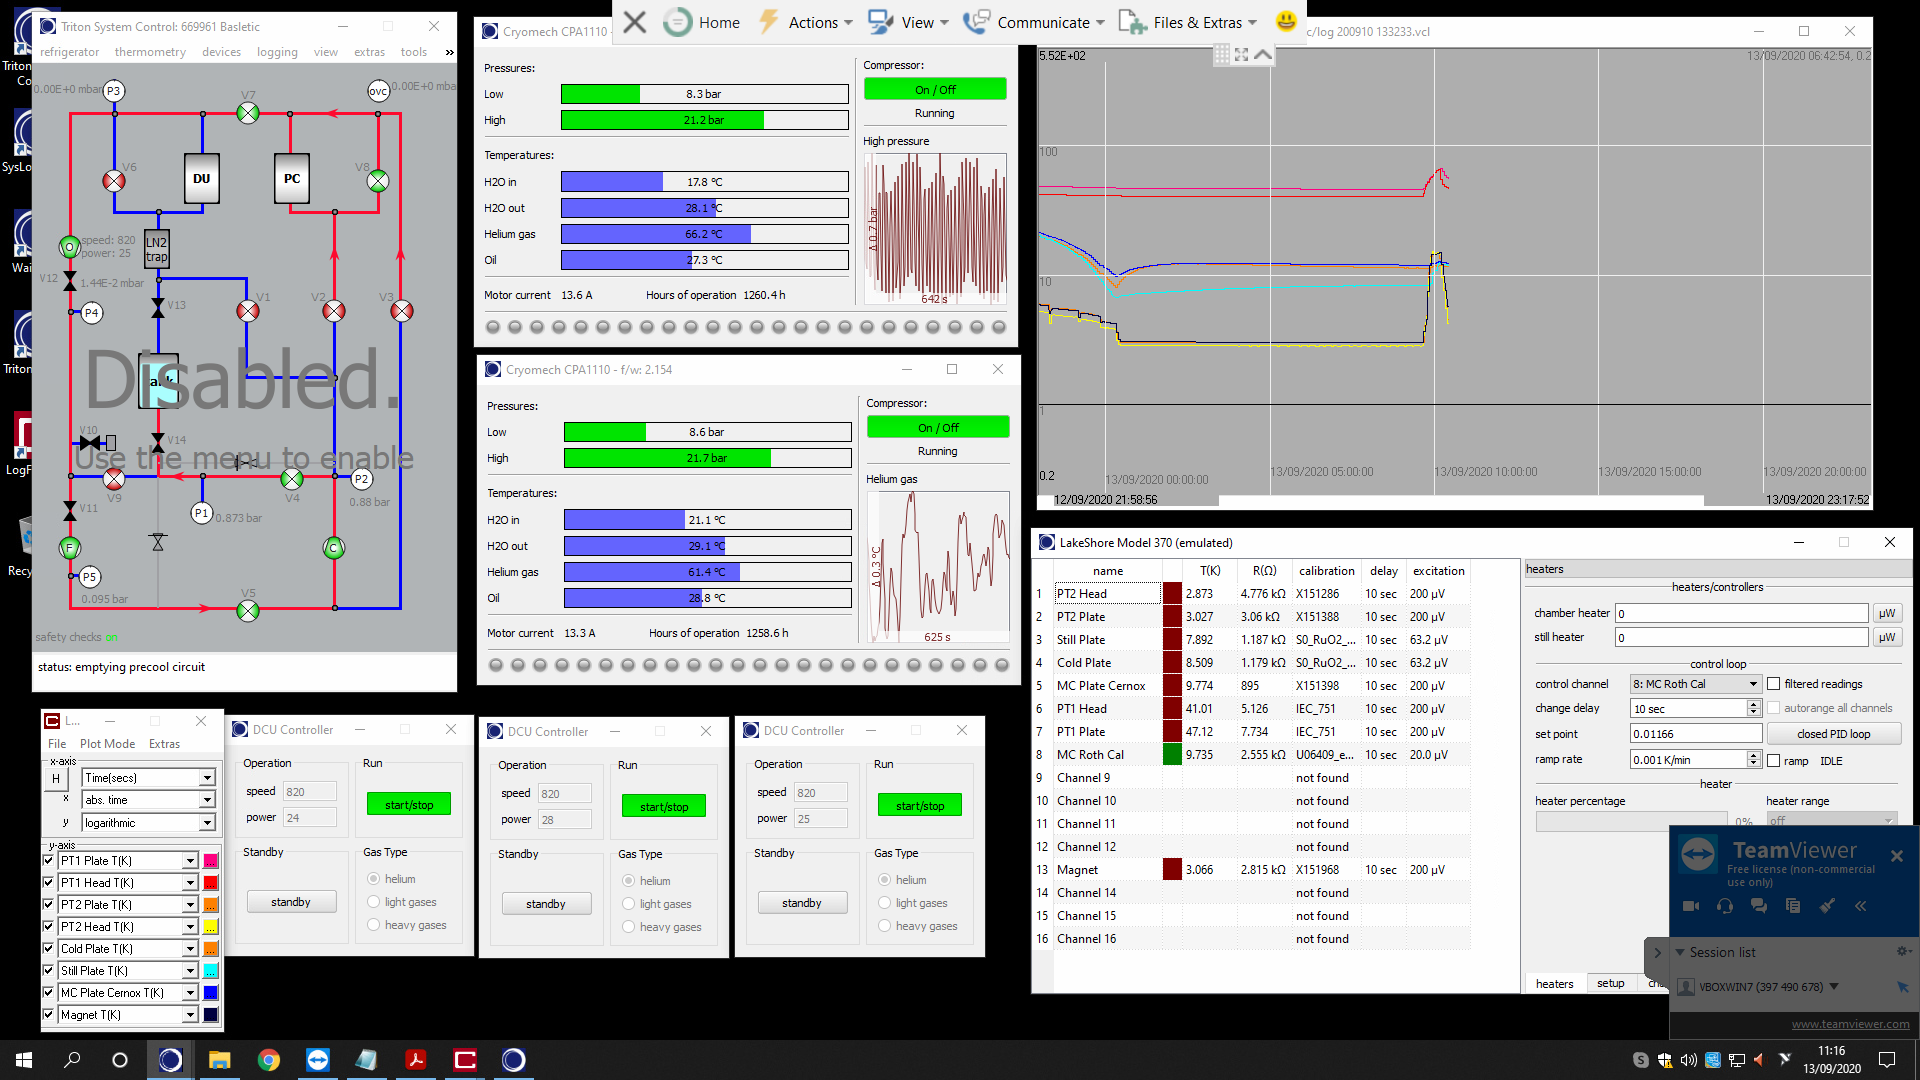Click valve V8 in the Triton schematic
The image size is (1920, 1080).
378,181
